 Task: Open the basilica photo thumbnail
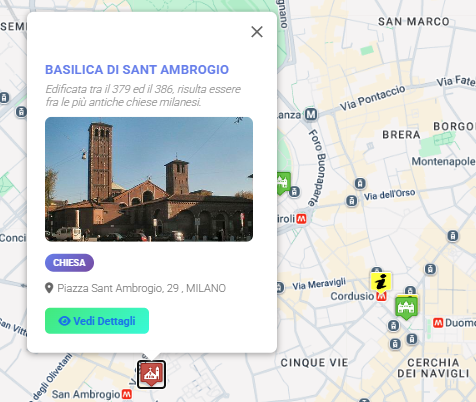pyautogui.click(x=149, y=179)
